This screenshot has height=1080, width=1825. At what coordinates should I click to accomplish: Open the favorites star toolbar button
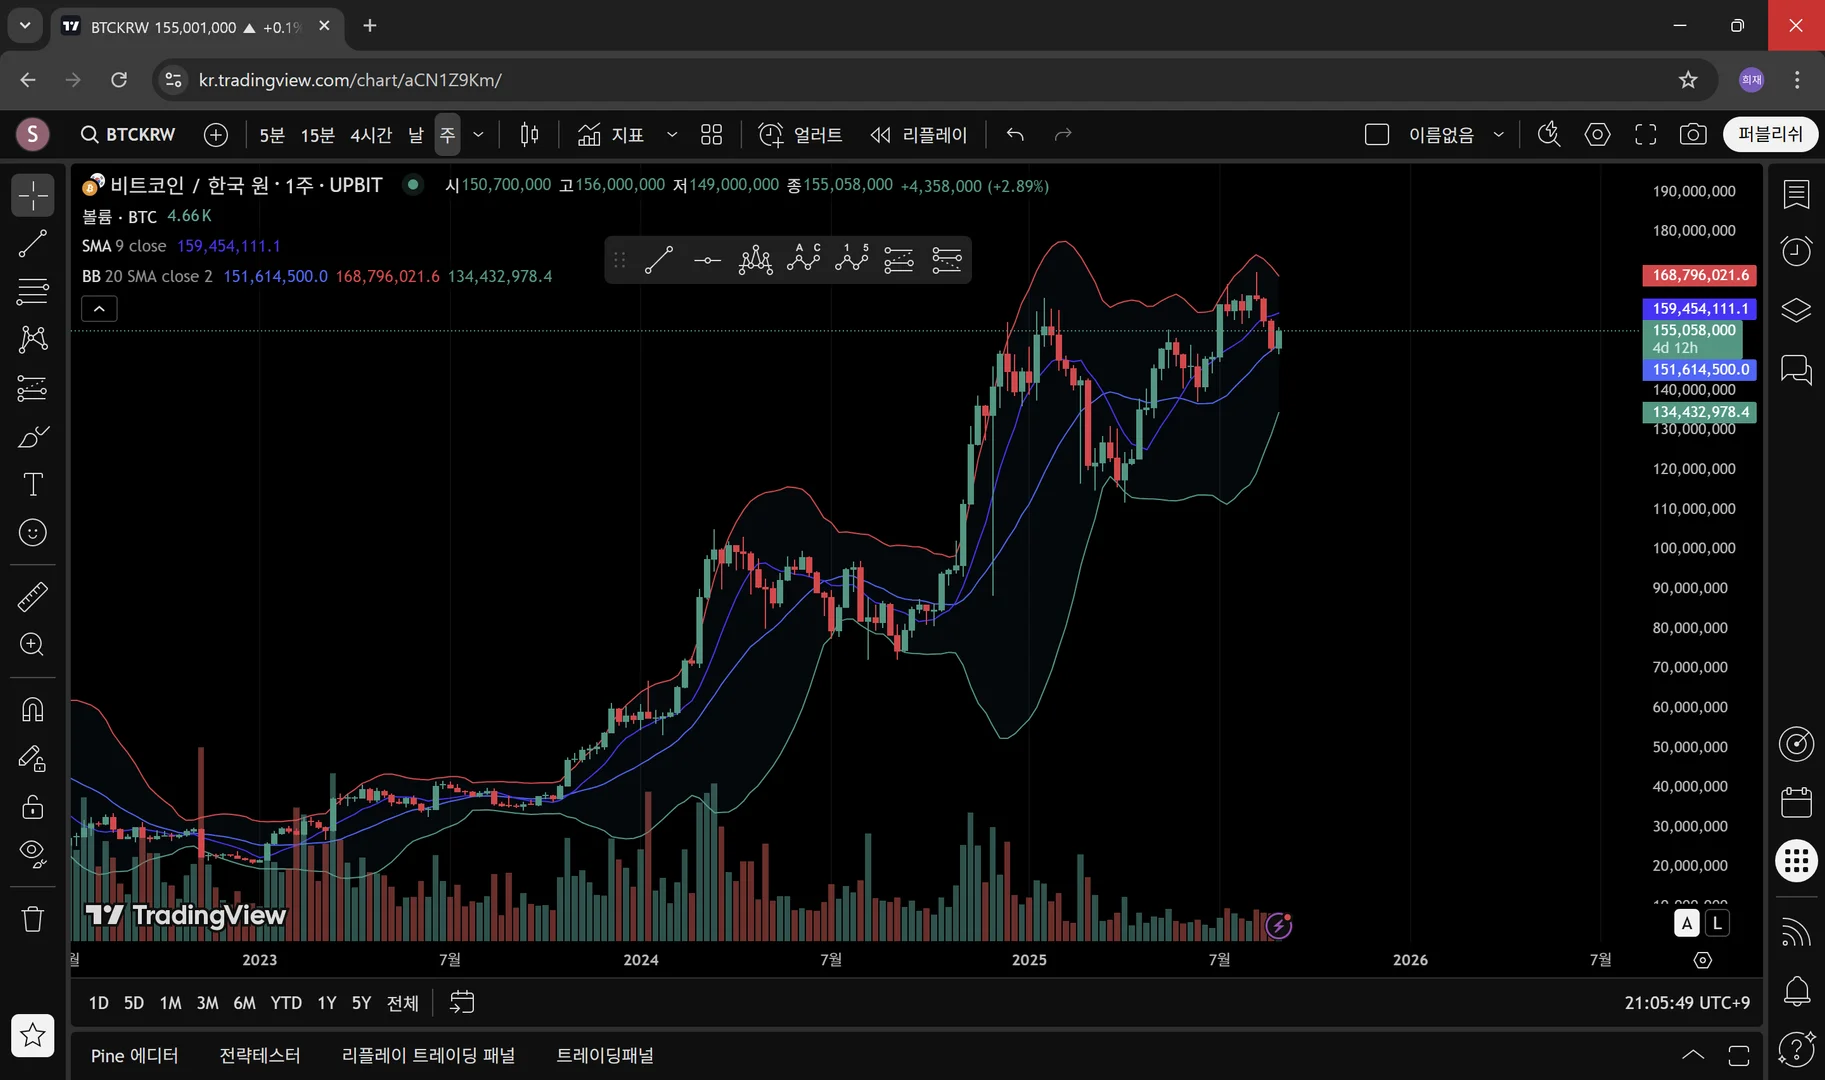(x=33, y=1035)
